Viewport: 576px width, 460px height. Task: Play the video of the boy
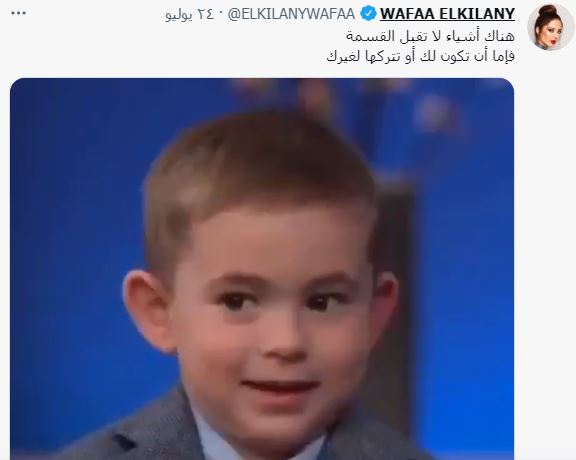[x=262, y=269]
